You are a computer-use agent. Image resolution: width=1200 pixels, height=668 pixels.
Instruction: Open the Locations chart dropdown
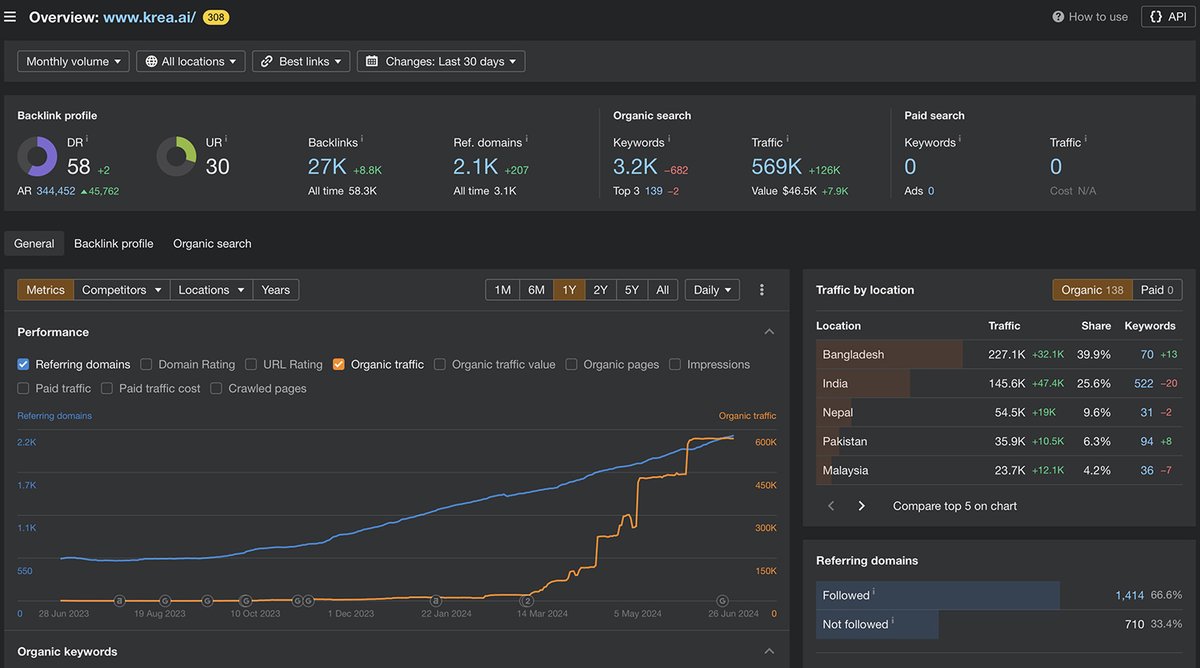[211, 290]
